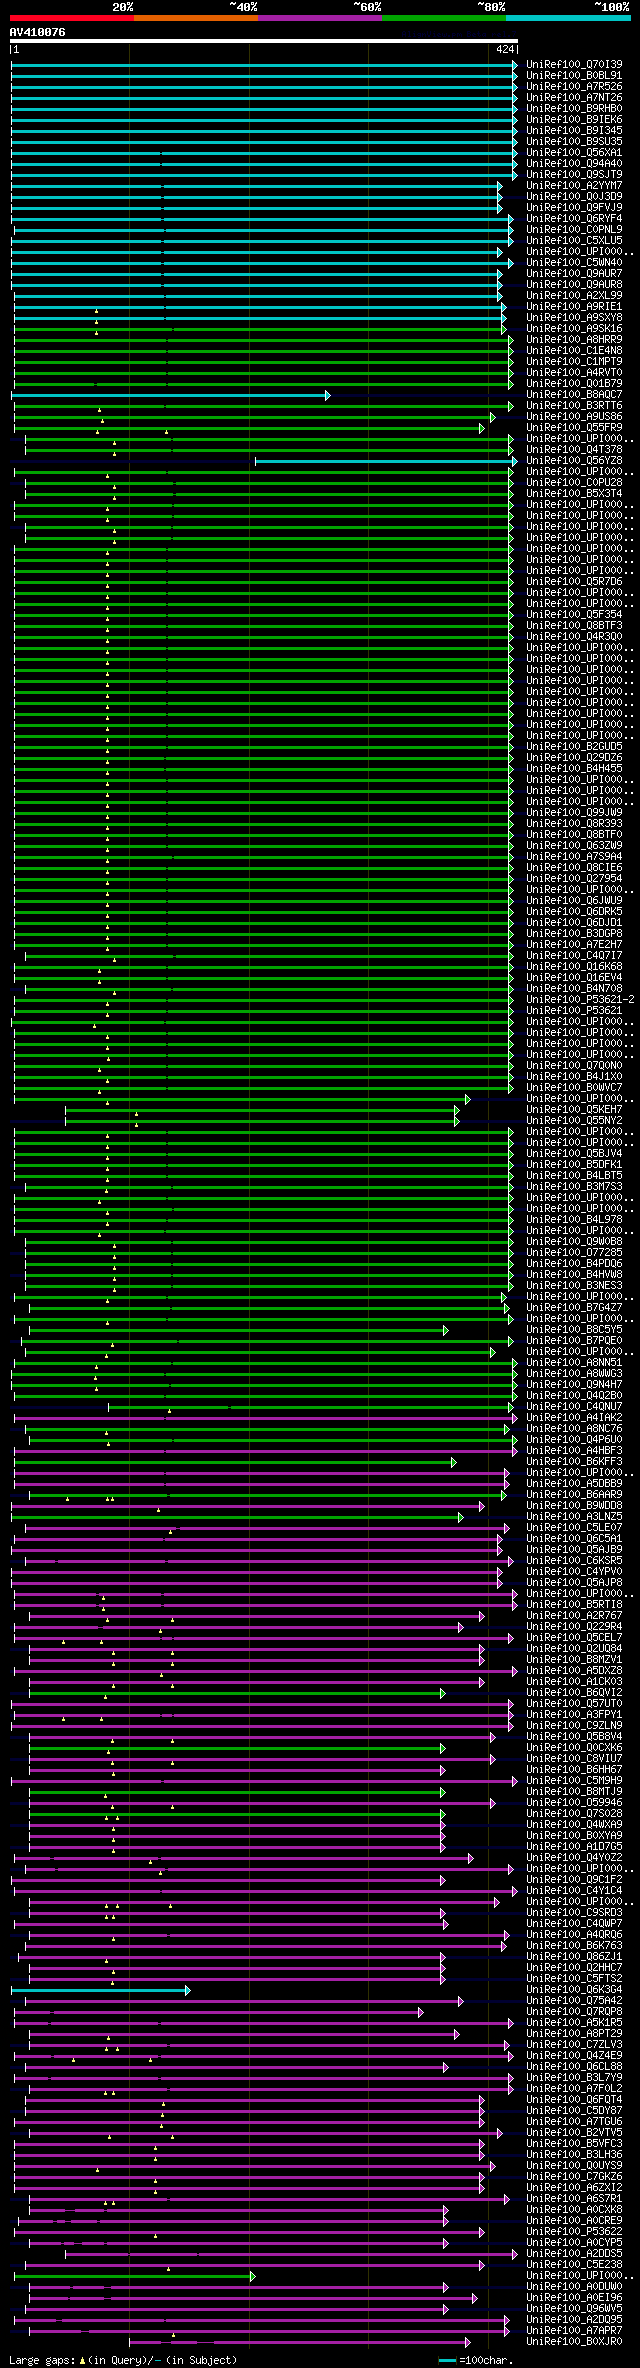Click the purple alignment bar for UniRef100_A4IAK2

266,1417
